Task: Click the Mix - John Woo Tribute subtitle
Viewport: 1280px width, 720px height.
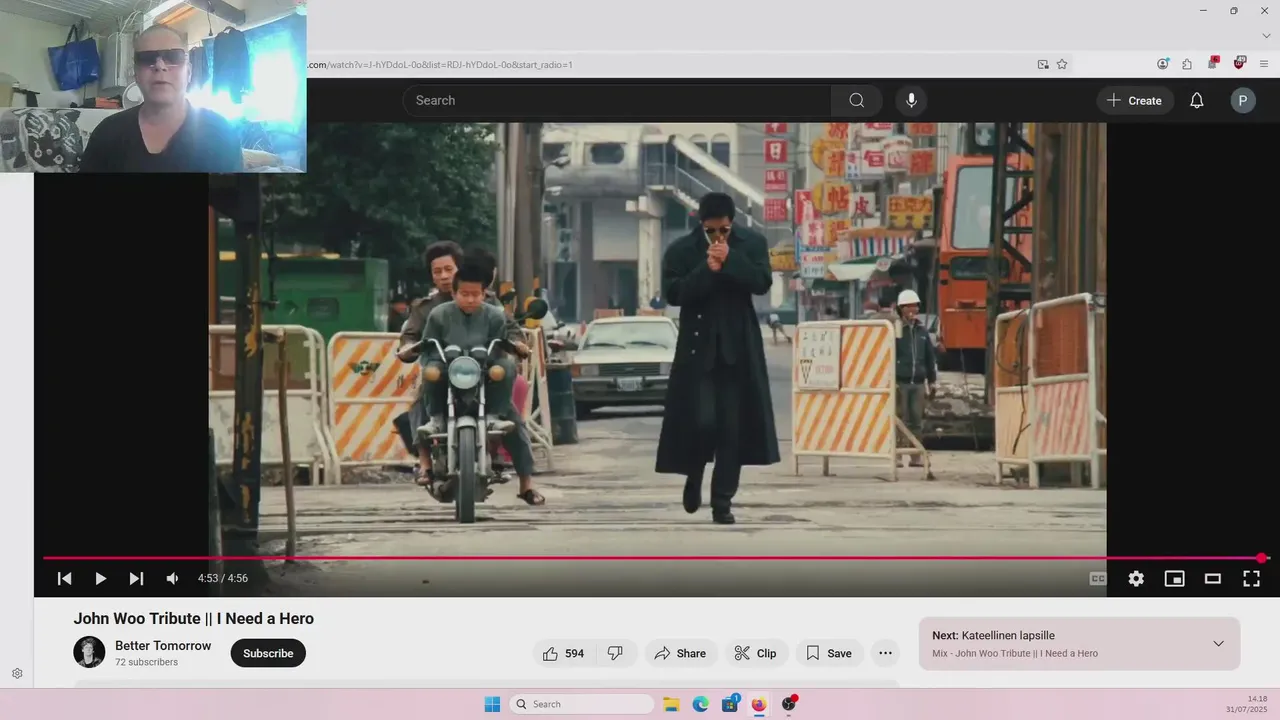Action: click(x=1015, y=653)
